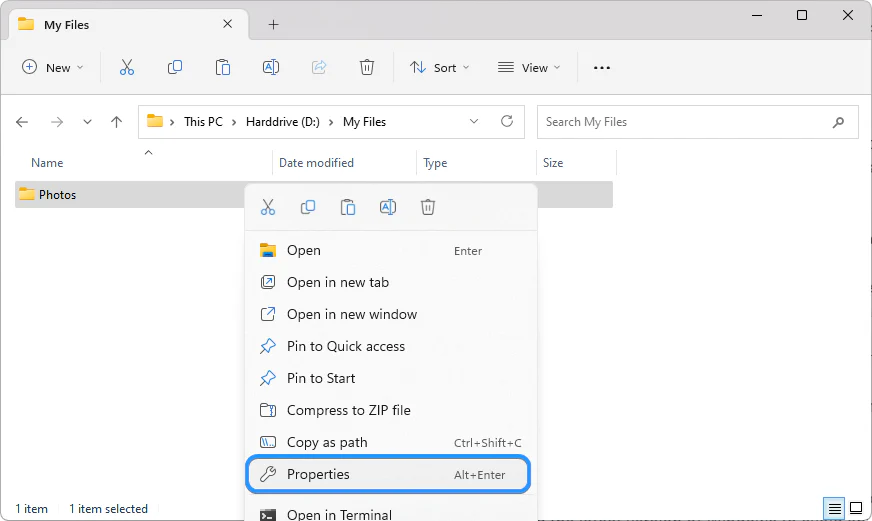
Task: Click This PC in the address breadcrumb
Action: 203,122
